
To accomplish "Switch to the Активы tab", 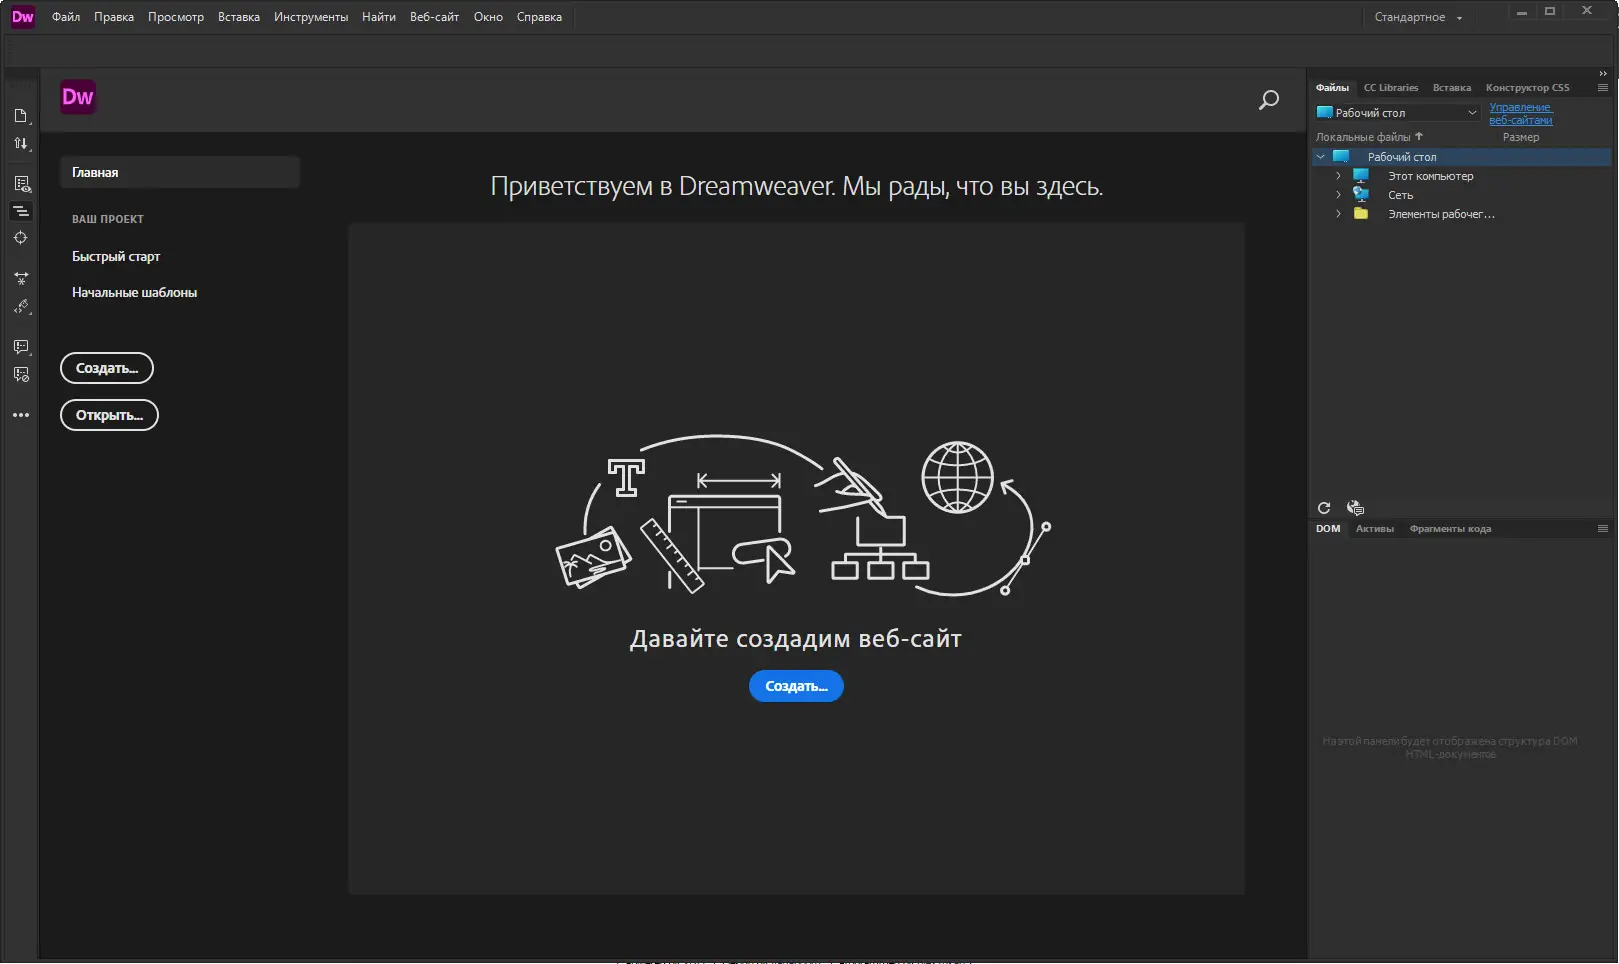I will 1375,529.
